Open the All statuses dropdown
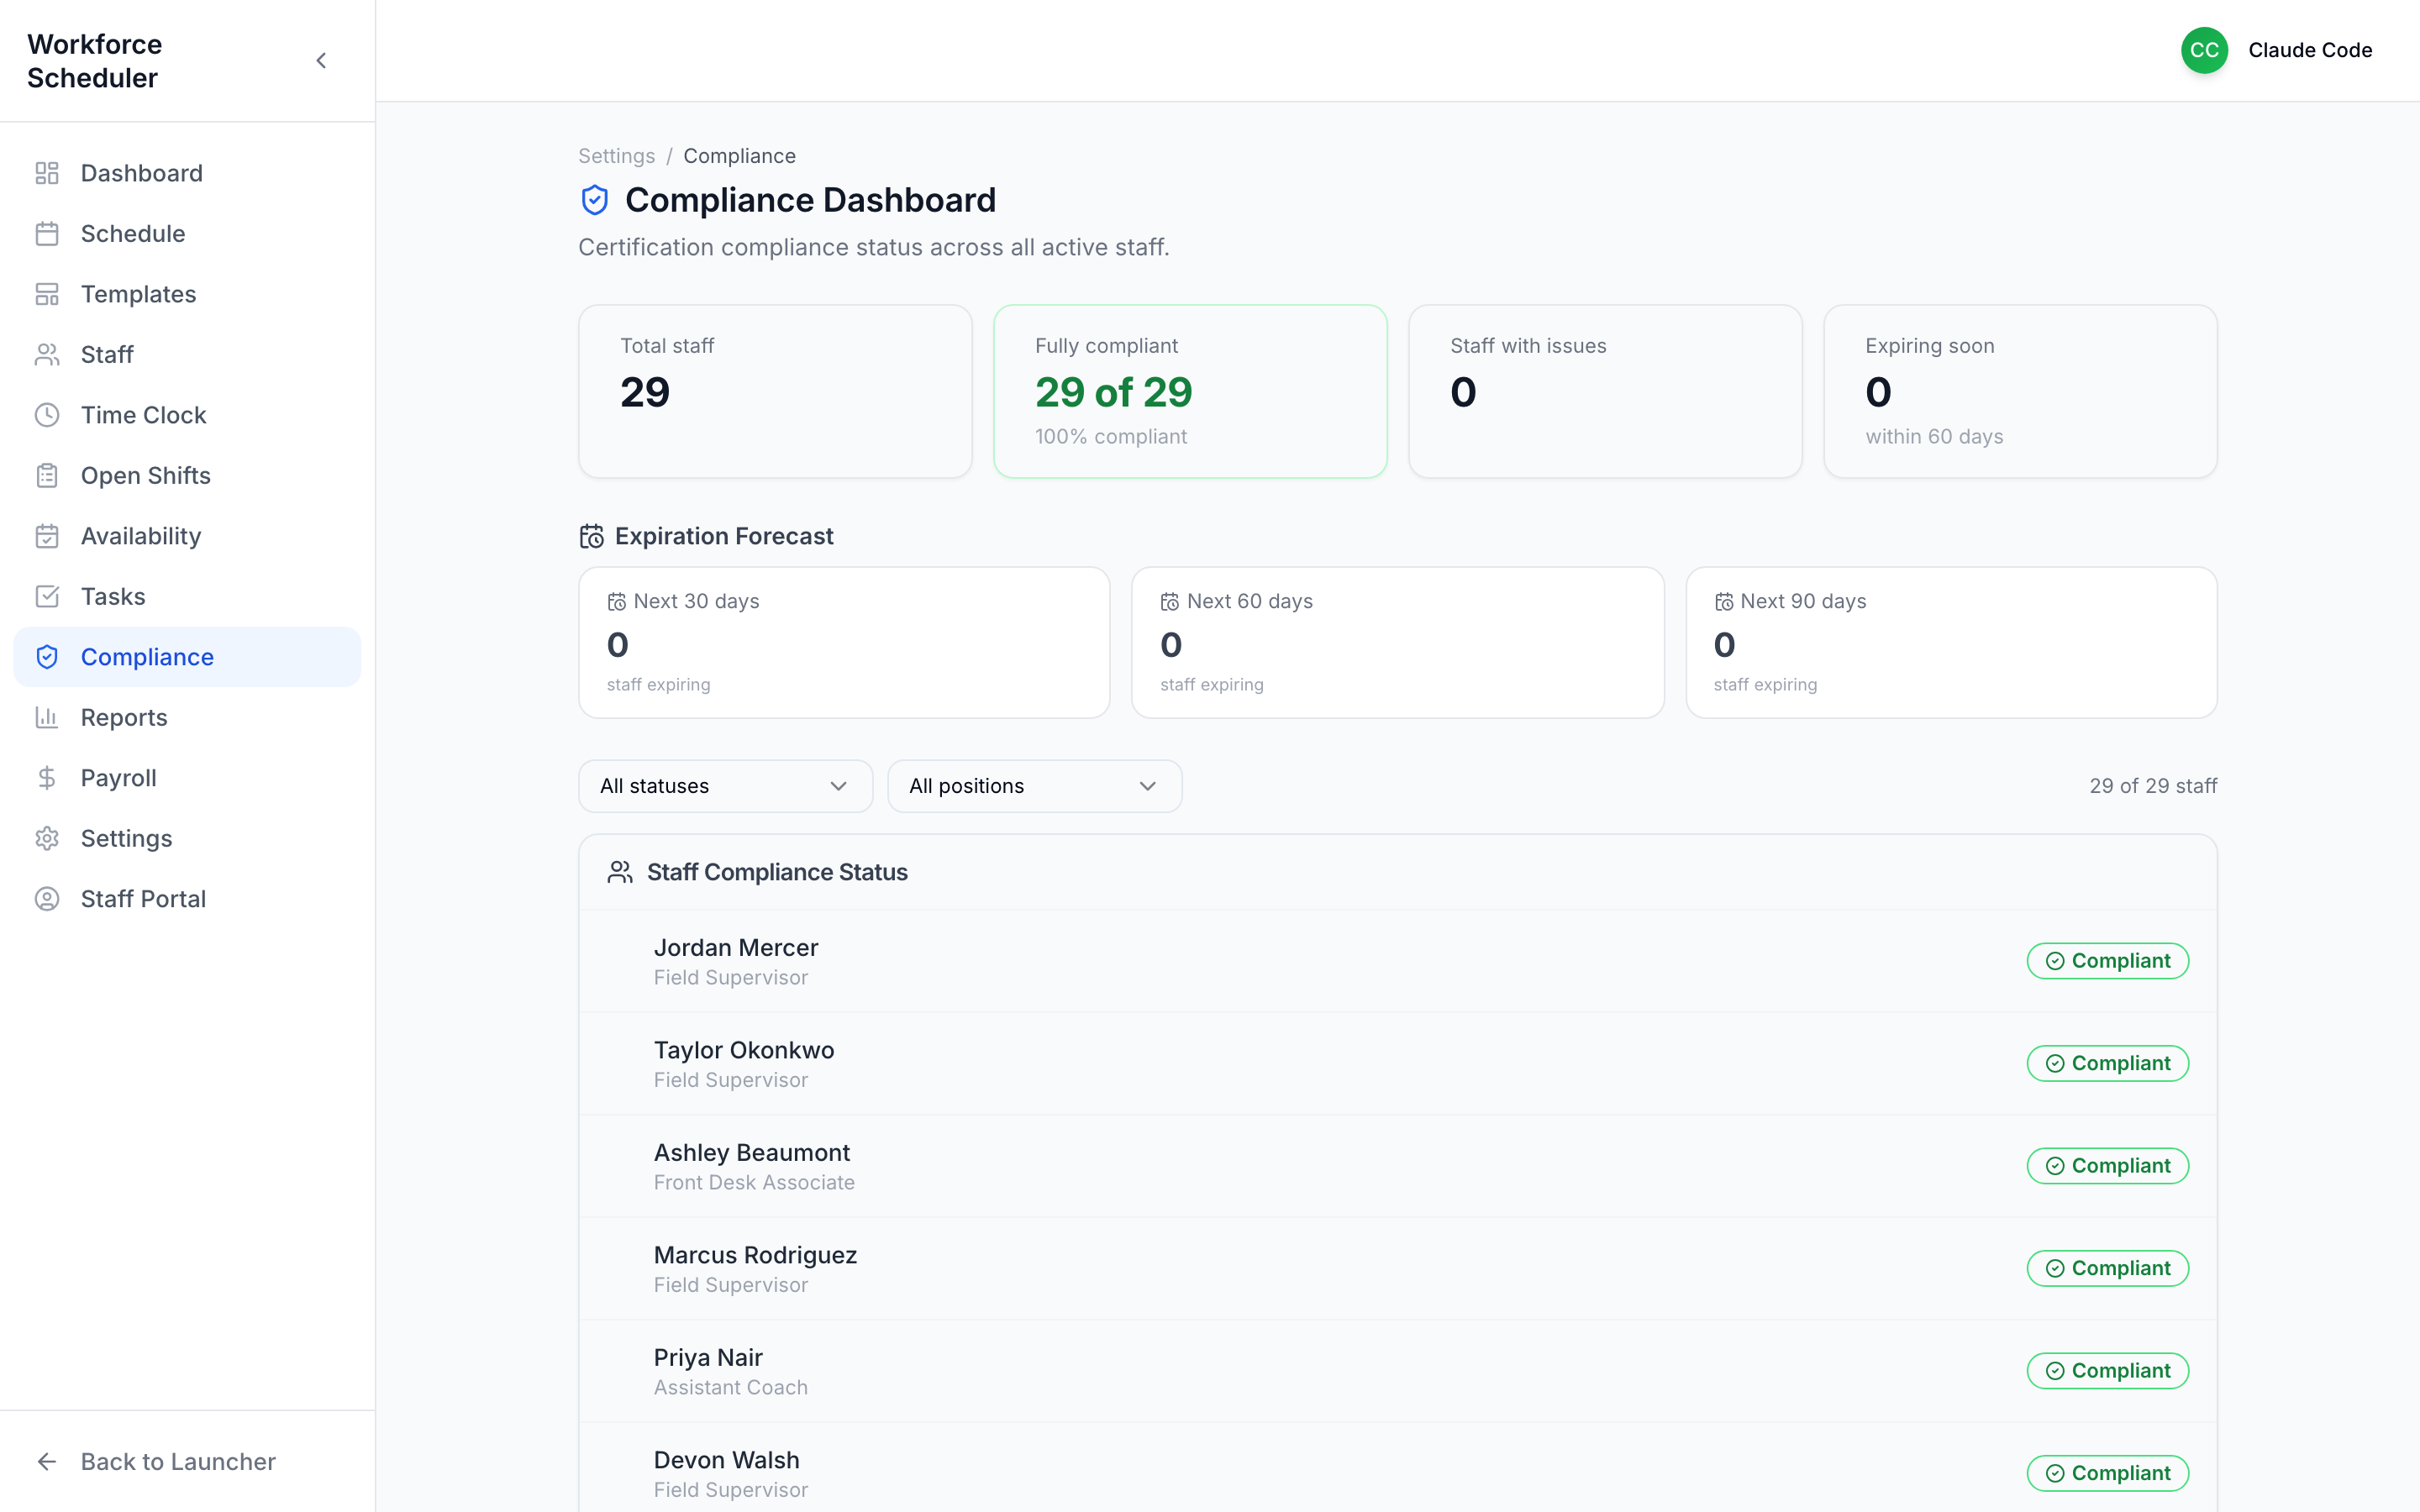Viewport: 2420px width, 1512px height. click(725, 786)
